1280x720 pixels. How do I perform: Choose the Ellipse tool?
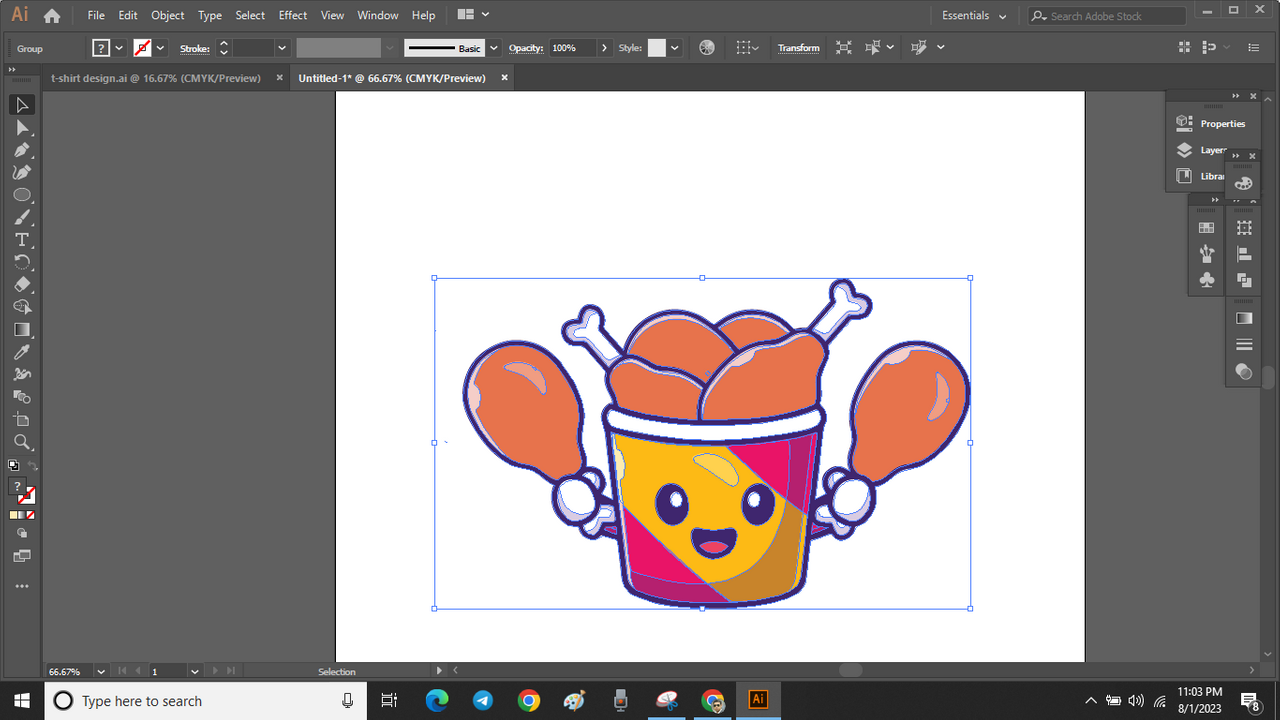[x=22, y=195]
